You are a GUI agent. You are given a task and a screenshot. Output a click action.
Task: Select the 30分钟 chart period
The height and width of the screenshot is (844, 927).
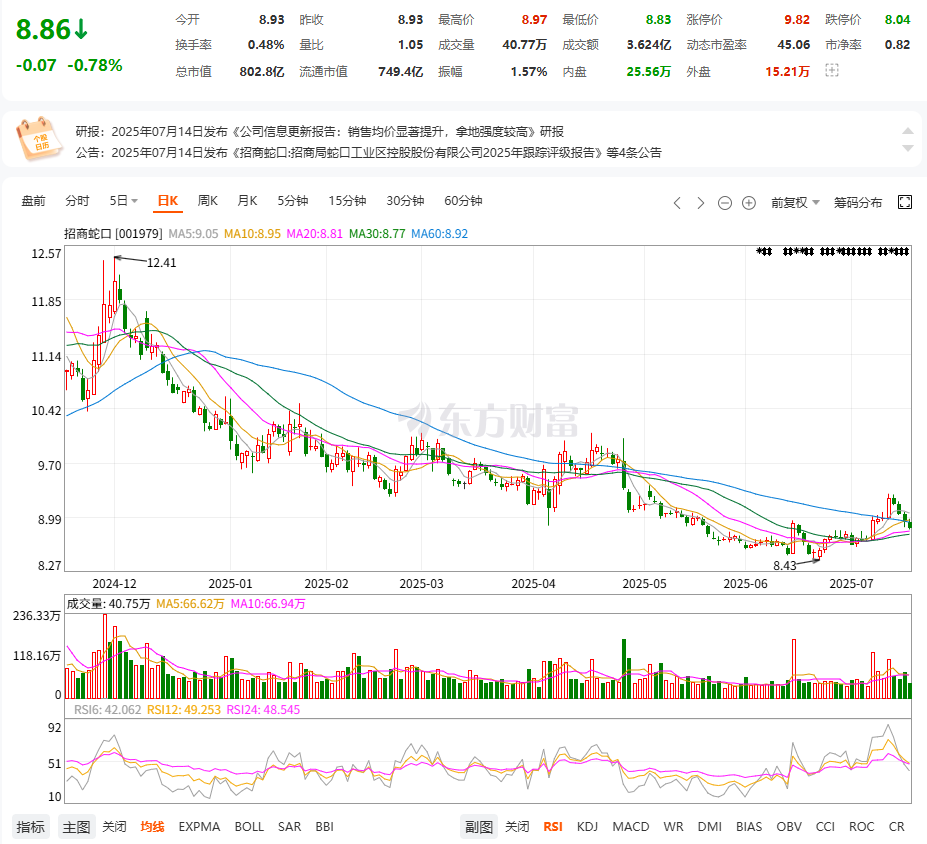(405, 201)
